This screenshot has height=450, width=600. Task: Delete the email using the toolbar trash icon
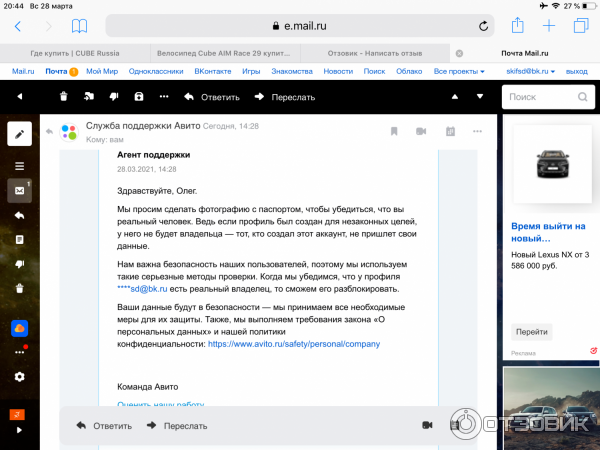pyautogui.click(x=63, y=97)
